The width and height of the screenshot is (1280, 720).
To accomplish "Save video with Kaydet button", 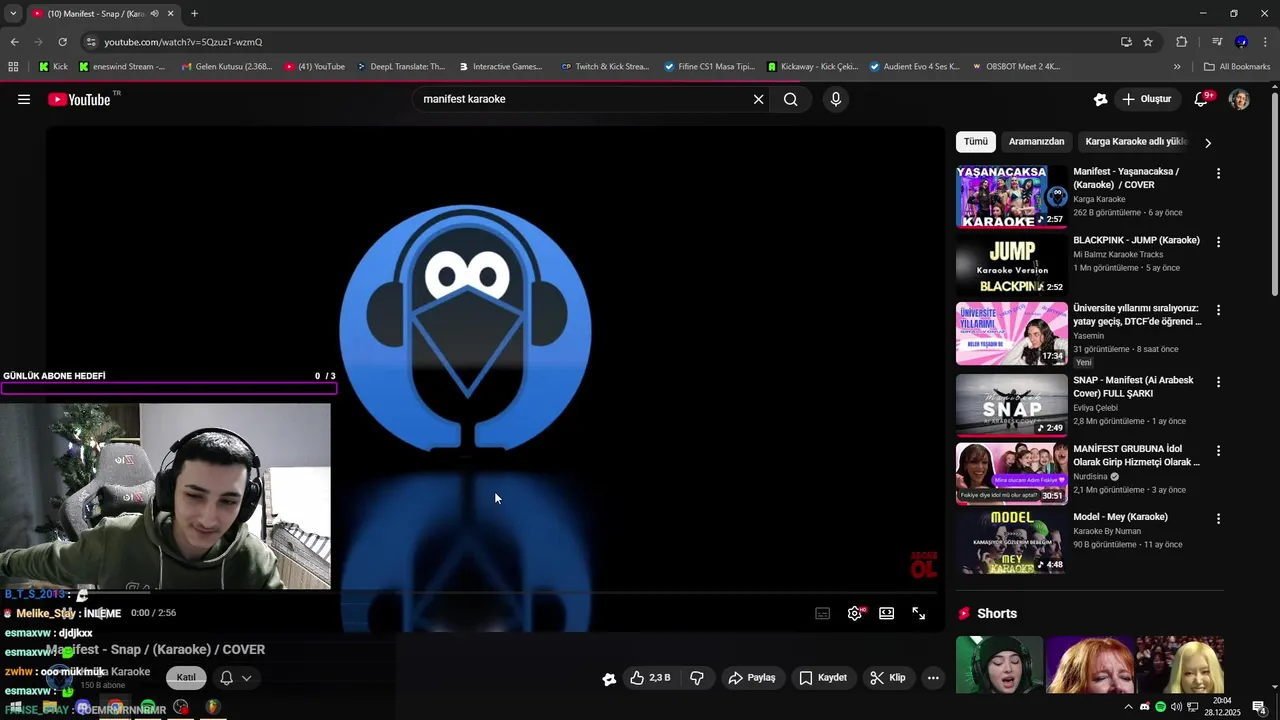I will click(823, 678).
